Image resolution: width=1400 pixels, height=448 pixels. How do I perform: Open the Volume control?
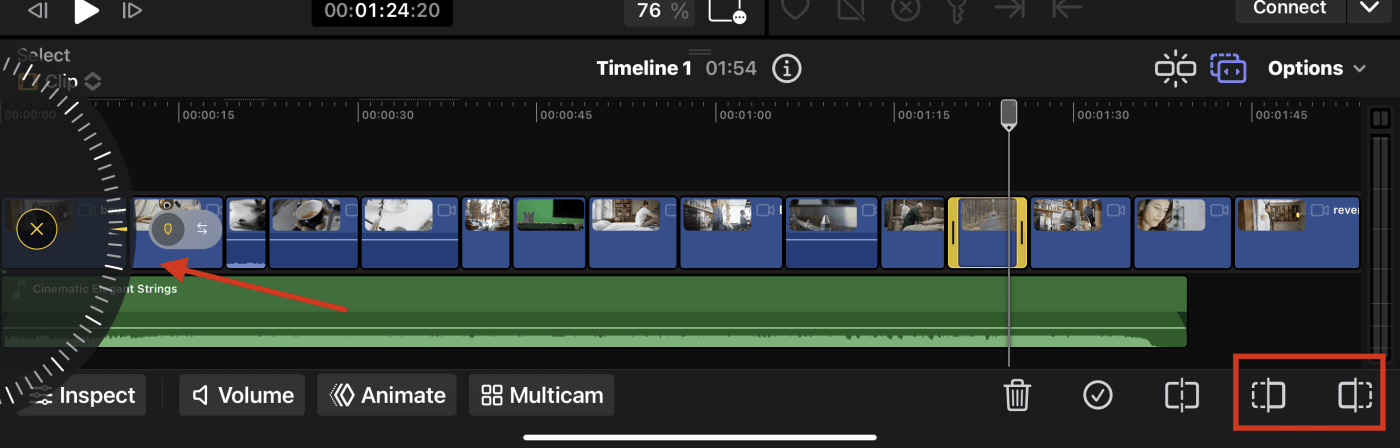coord(244,395)
